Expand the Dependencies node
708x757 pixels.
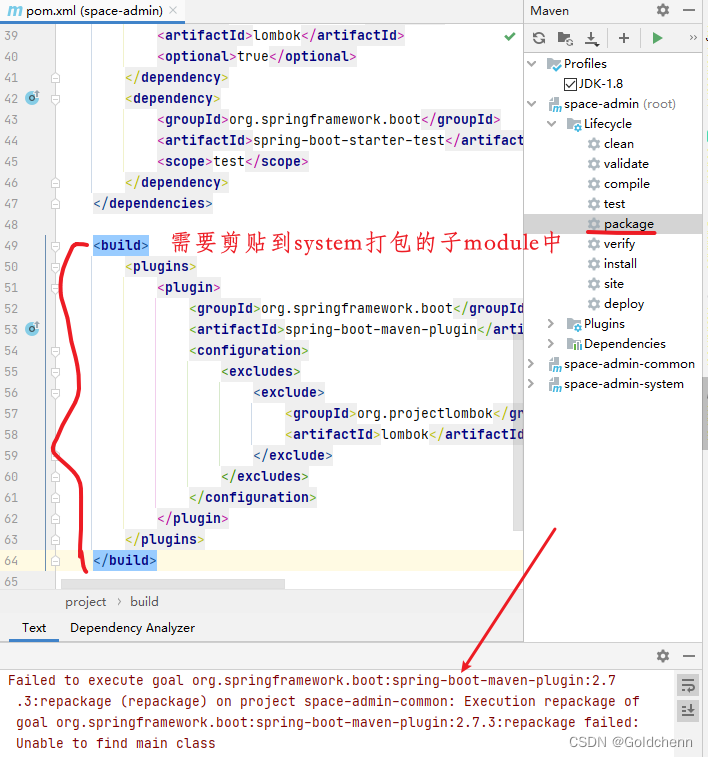click(x=551, y=343)
